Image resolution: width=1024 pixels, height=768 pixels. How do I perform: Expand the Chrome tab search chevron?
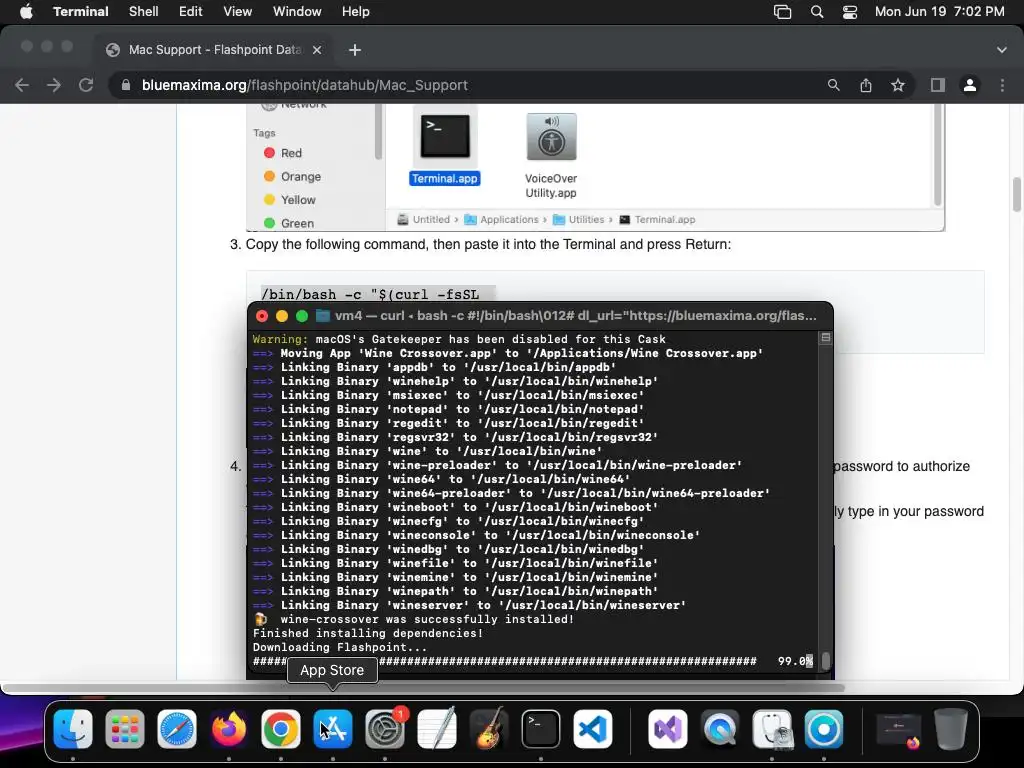pos(1001,50)
